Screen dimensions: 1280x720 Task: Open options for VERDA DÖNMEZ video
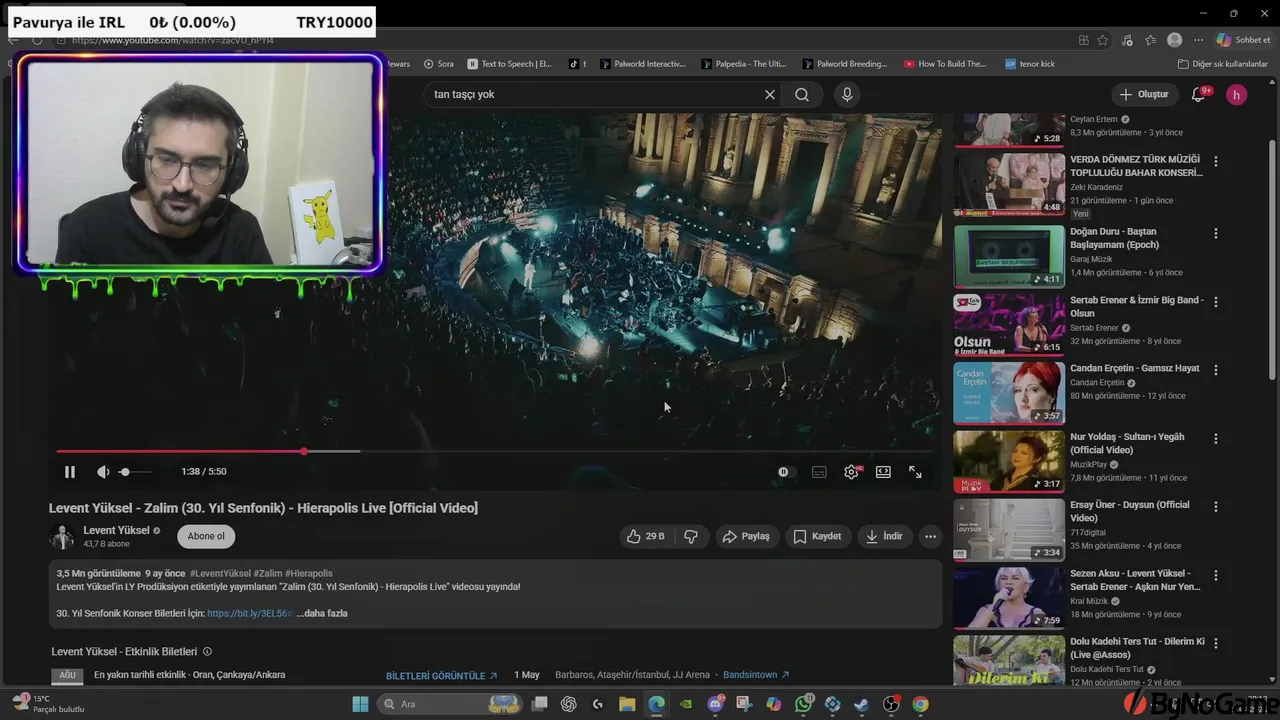point(1216,161)
